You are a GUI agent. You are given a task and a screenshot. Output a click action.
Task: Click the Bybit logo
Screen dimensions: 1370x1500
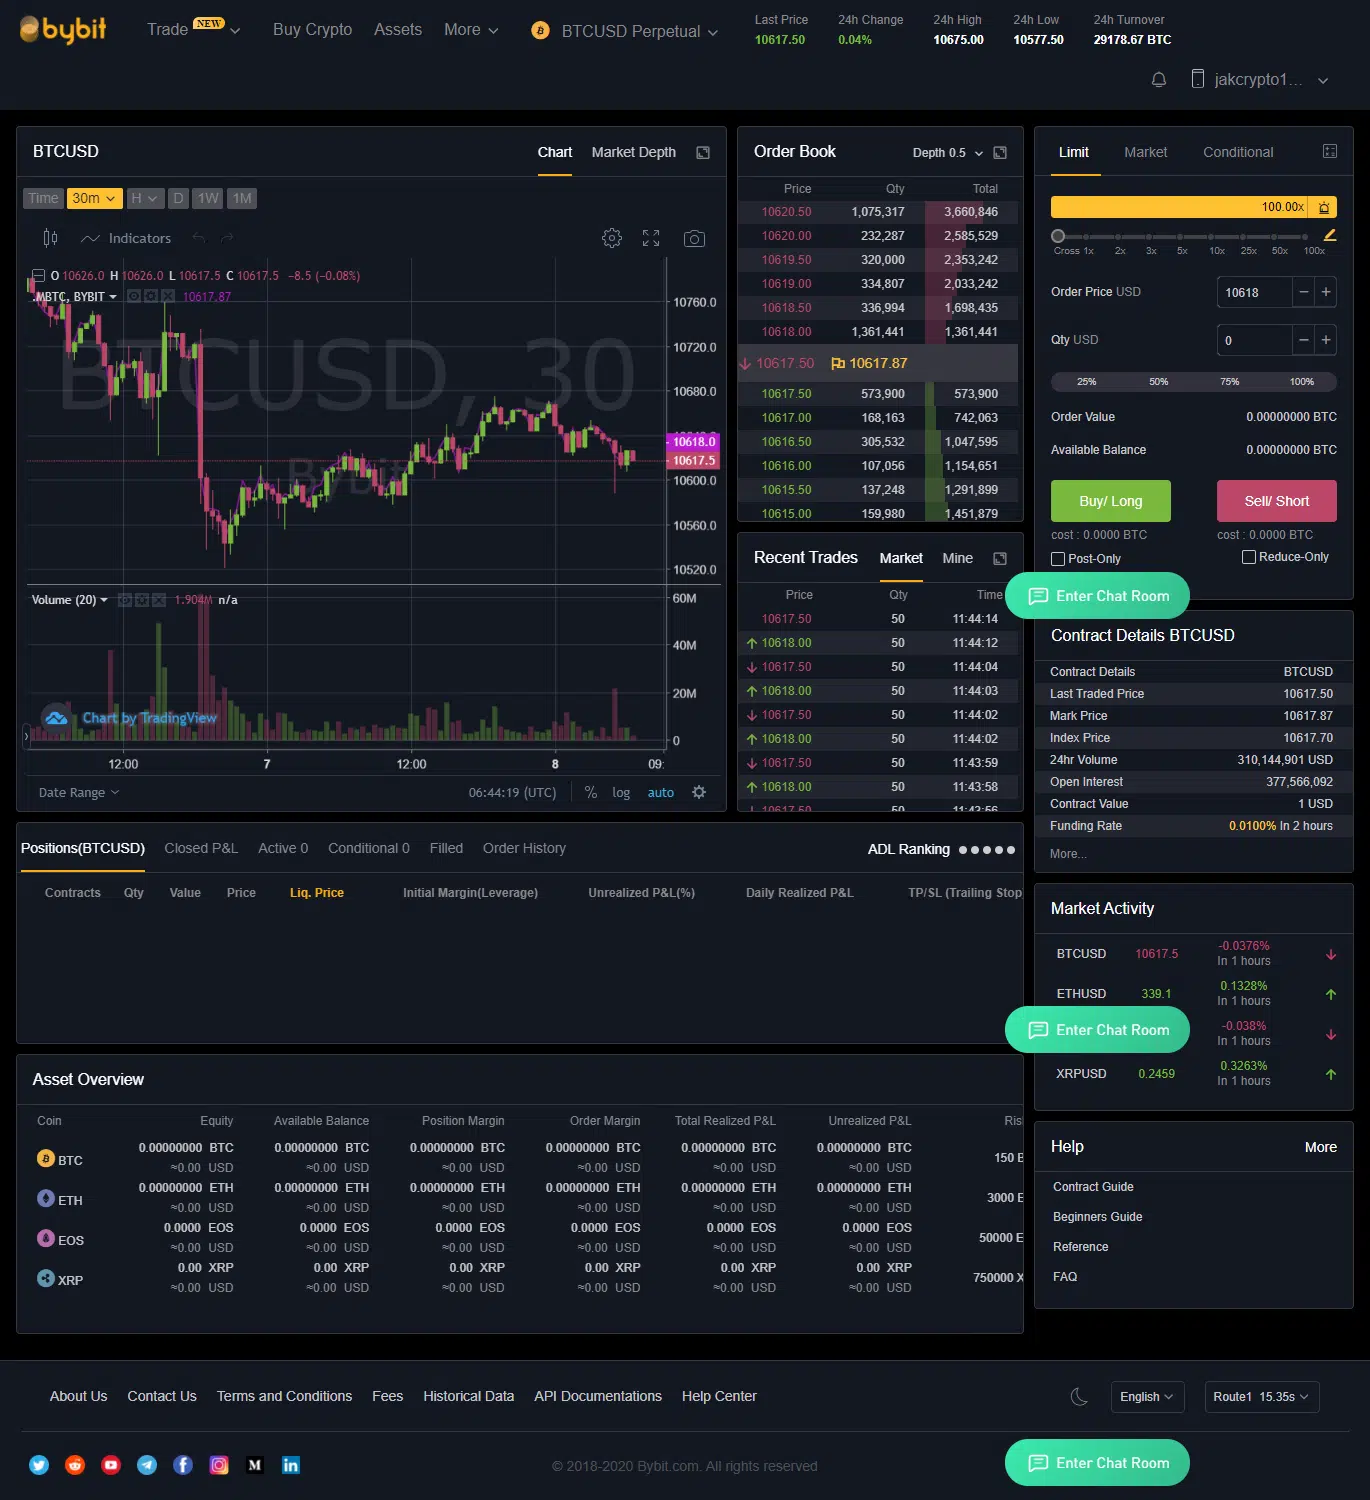pyautogui.click(x=63, y=30)
